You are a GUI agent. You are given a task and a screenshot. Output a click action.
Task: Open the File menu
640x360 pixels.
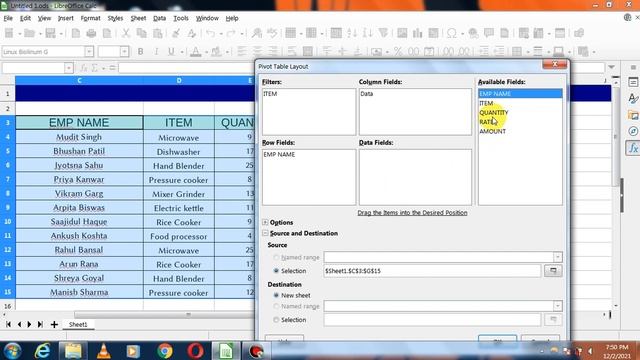coord(8,18)
